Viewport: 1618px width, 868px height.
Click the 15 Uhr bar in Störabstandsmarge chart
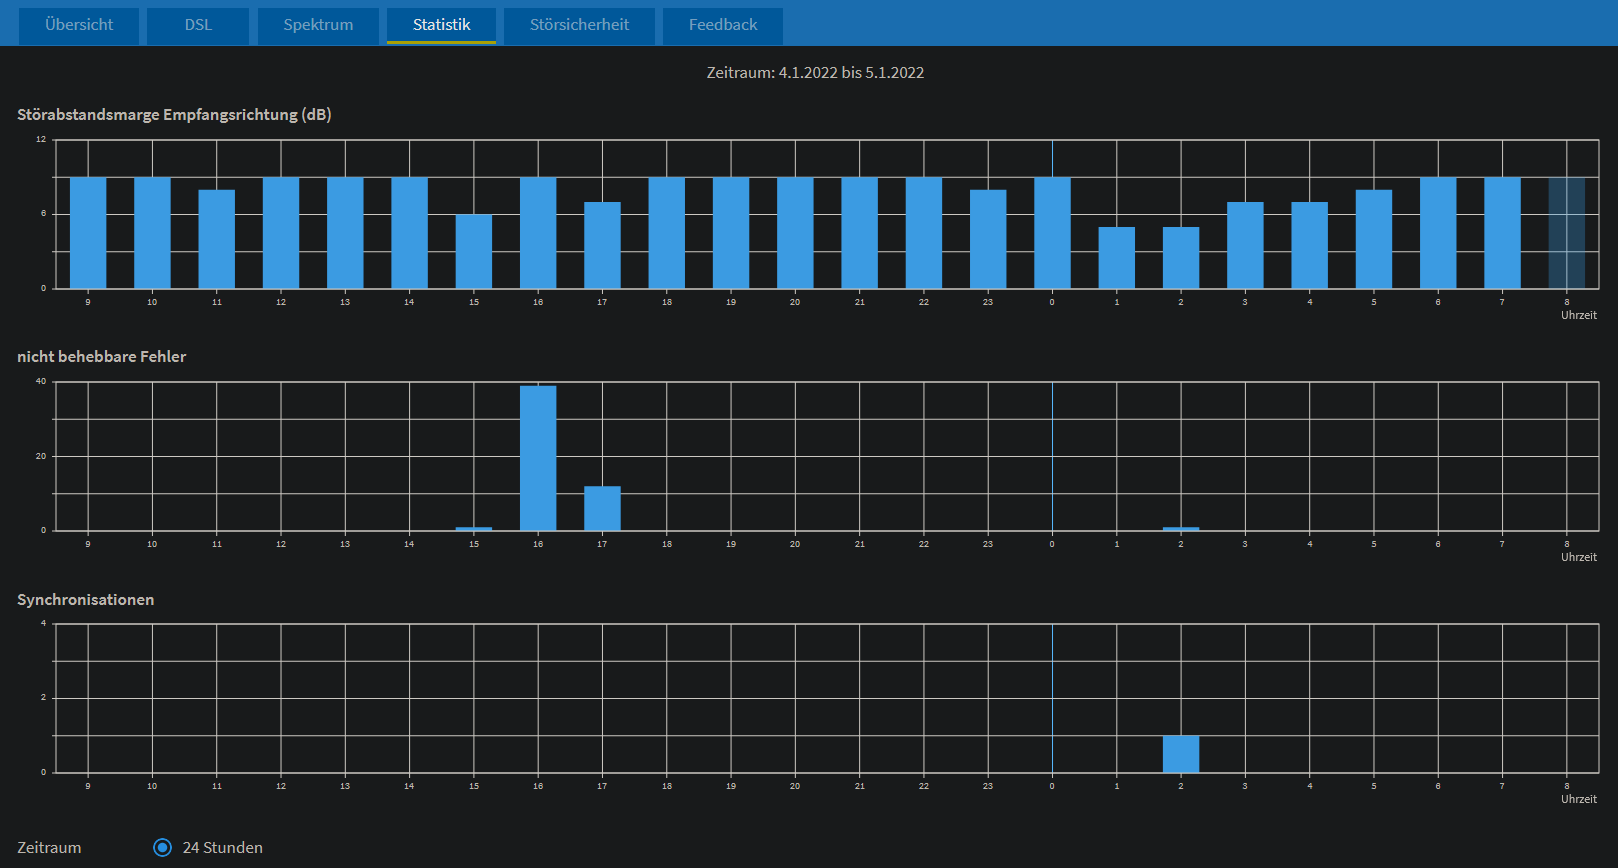point(474,251)
